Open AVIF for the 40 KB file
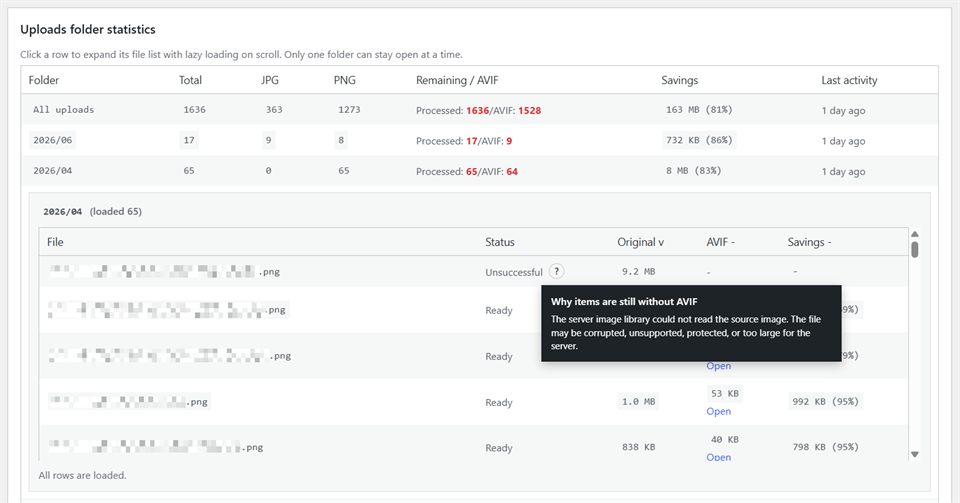The image size is (960, 503). (718, 457)
